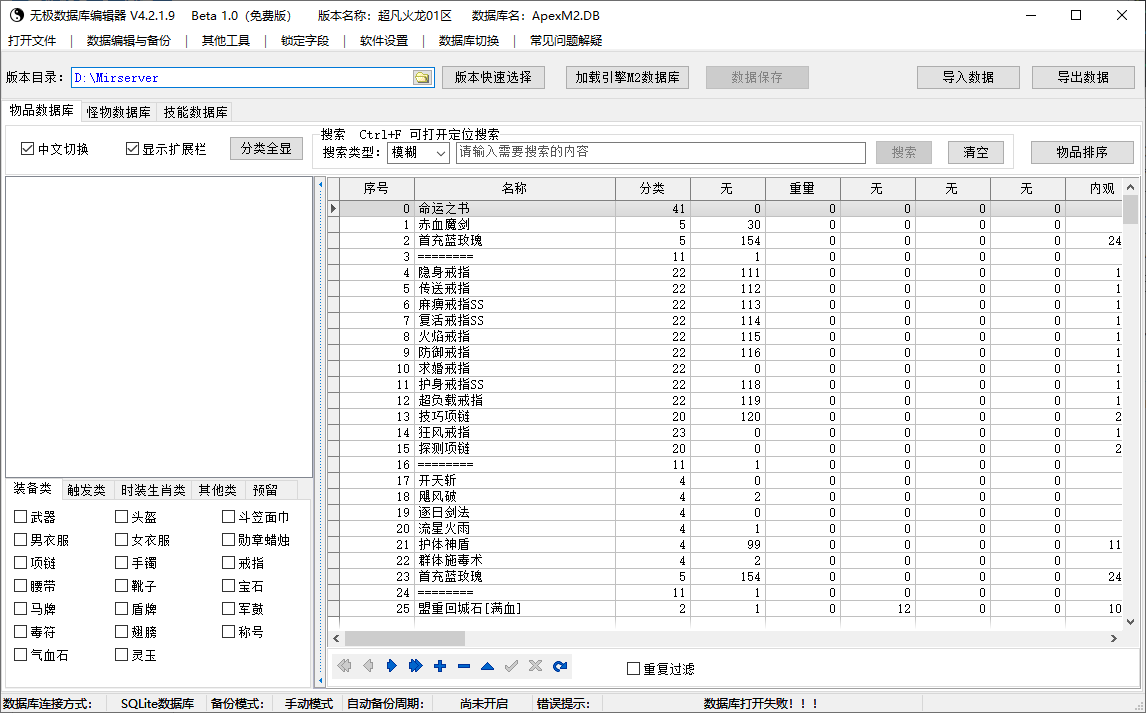Screen dimensions: 1146x713
Task: Select the add record plus icon
Action: click(x=439, y=665)
